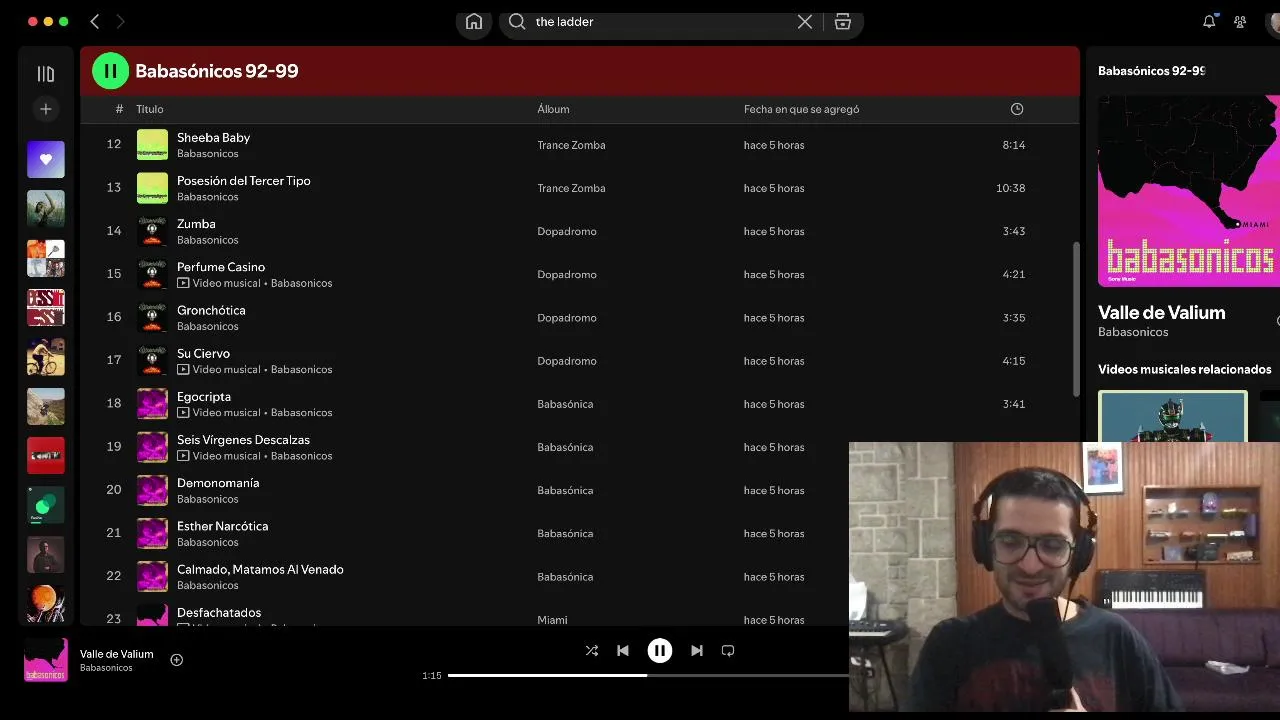Open Valle de Valium title in right panel

point(1161,313)
